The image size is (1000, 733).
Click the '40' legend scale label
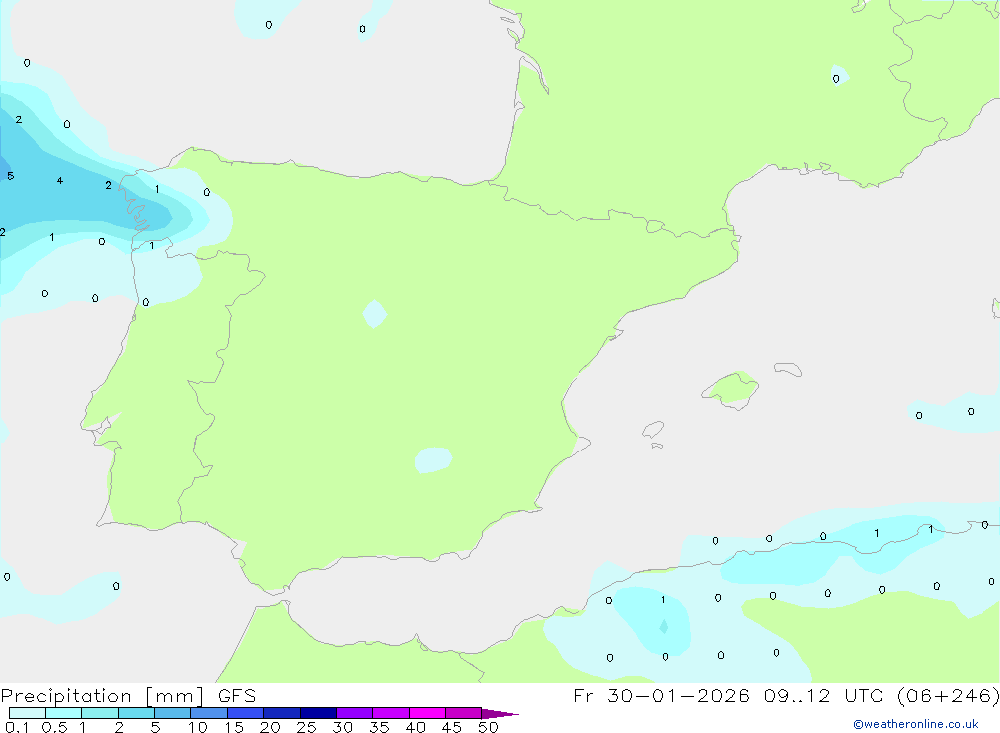(x=415, y=727)
